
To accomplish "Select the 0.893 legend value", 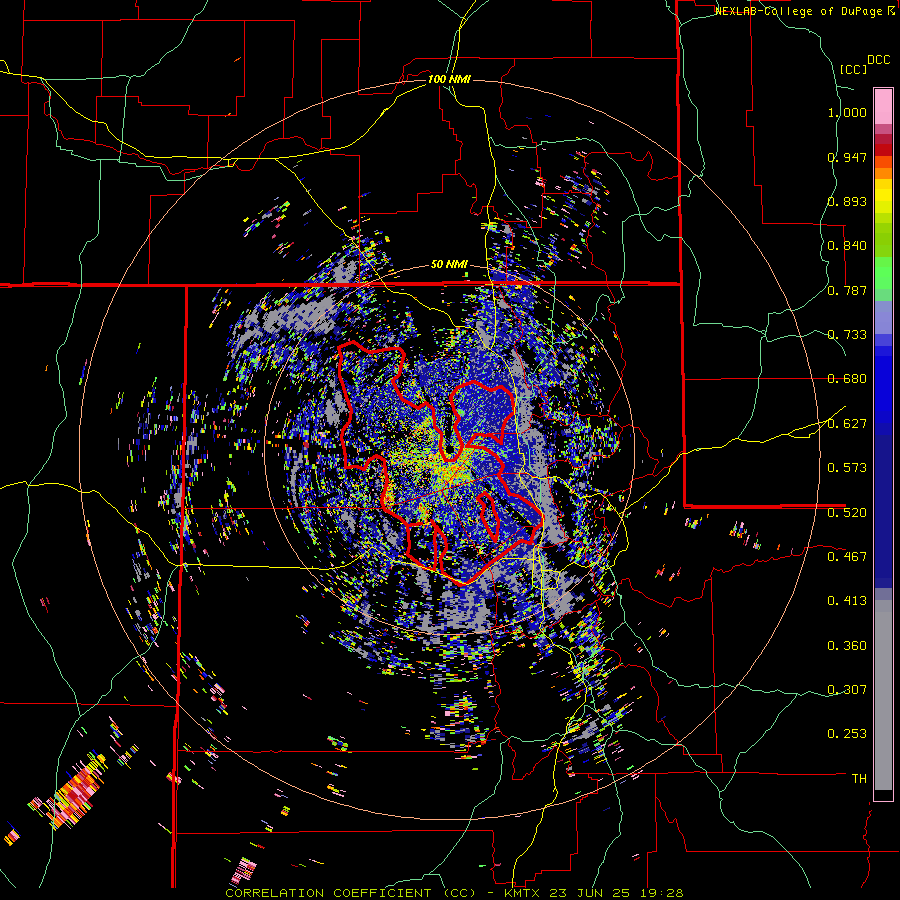I will [847, 201].
